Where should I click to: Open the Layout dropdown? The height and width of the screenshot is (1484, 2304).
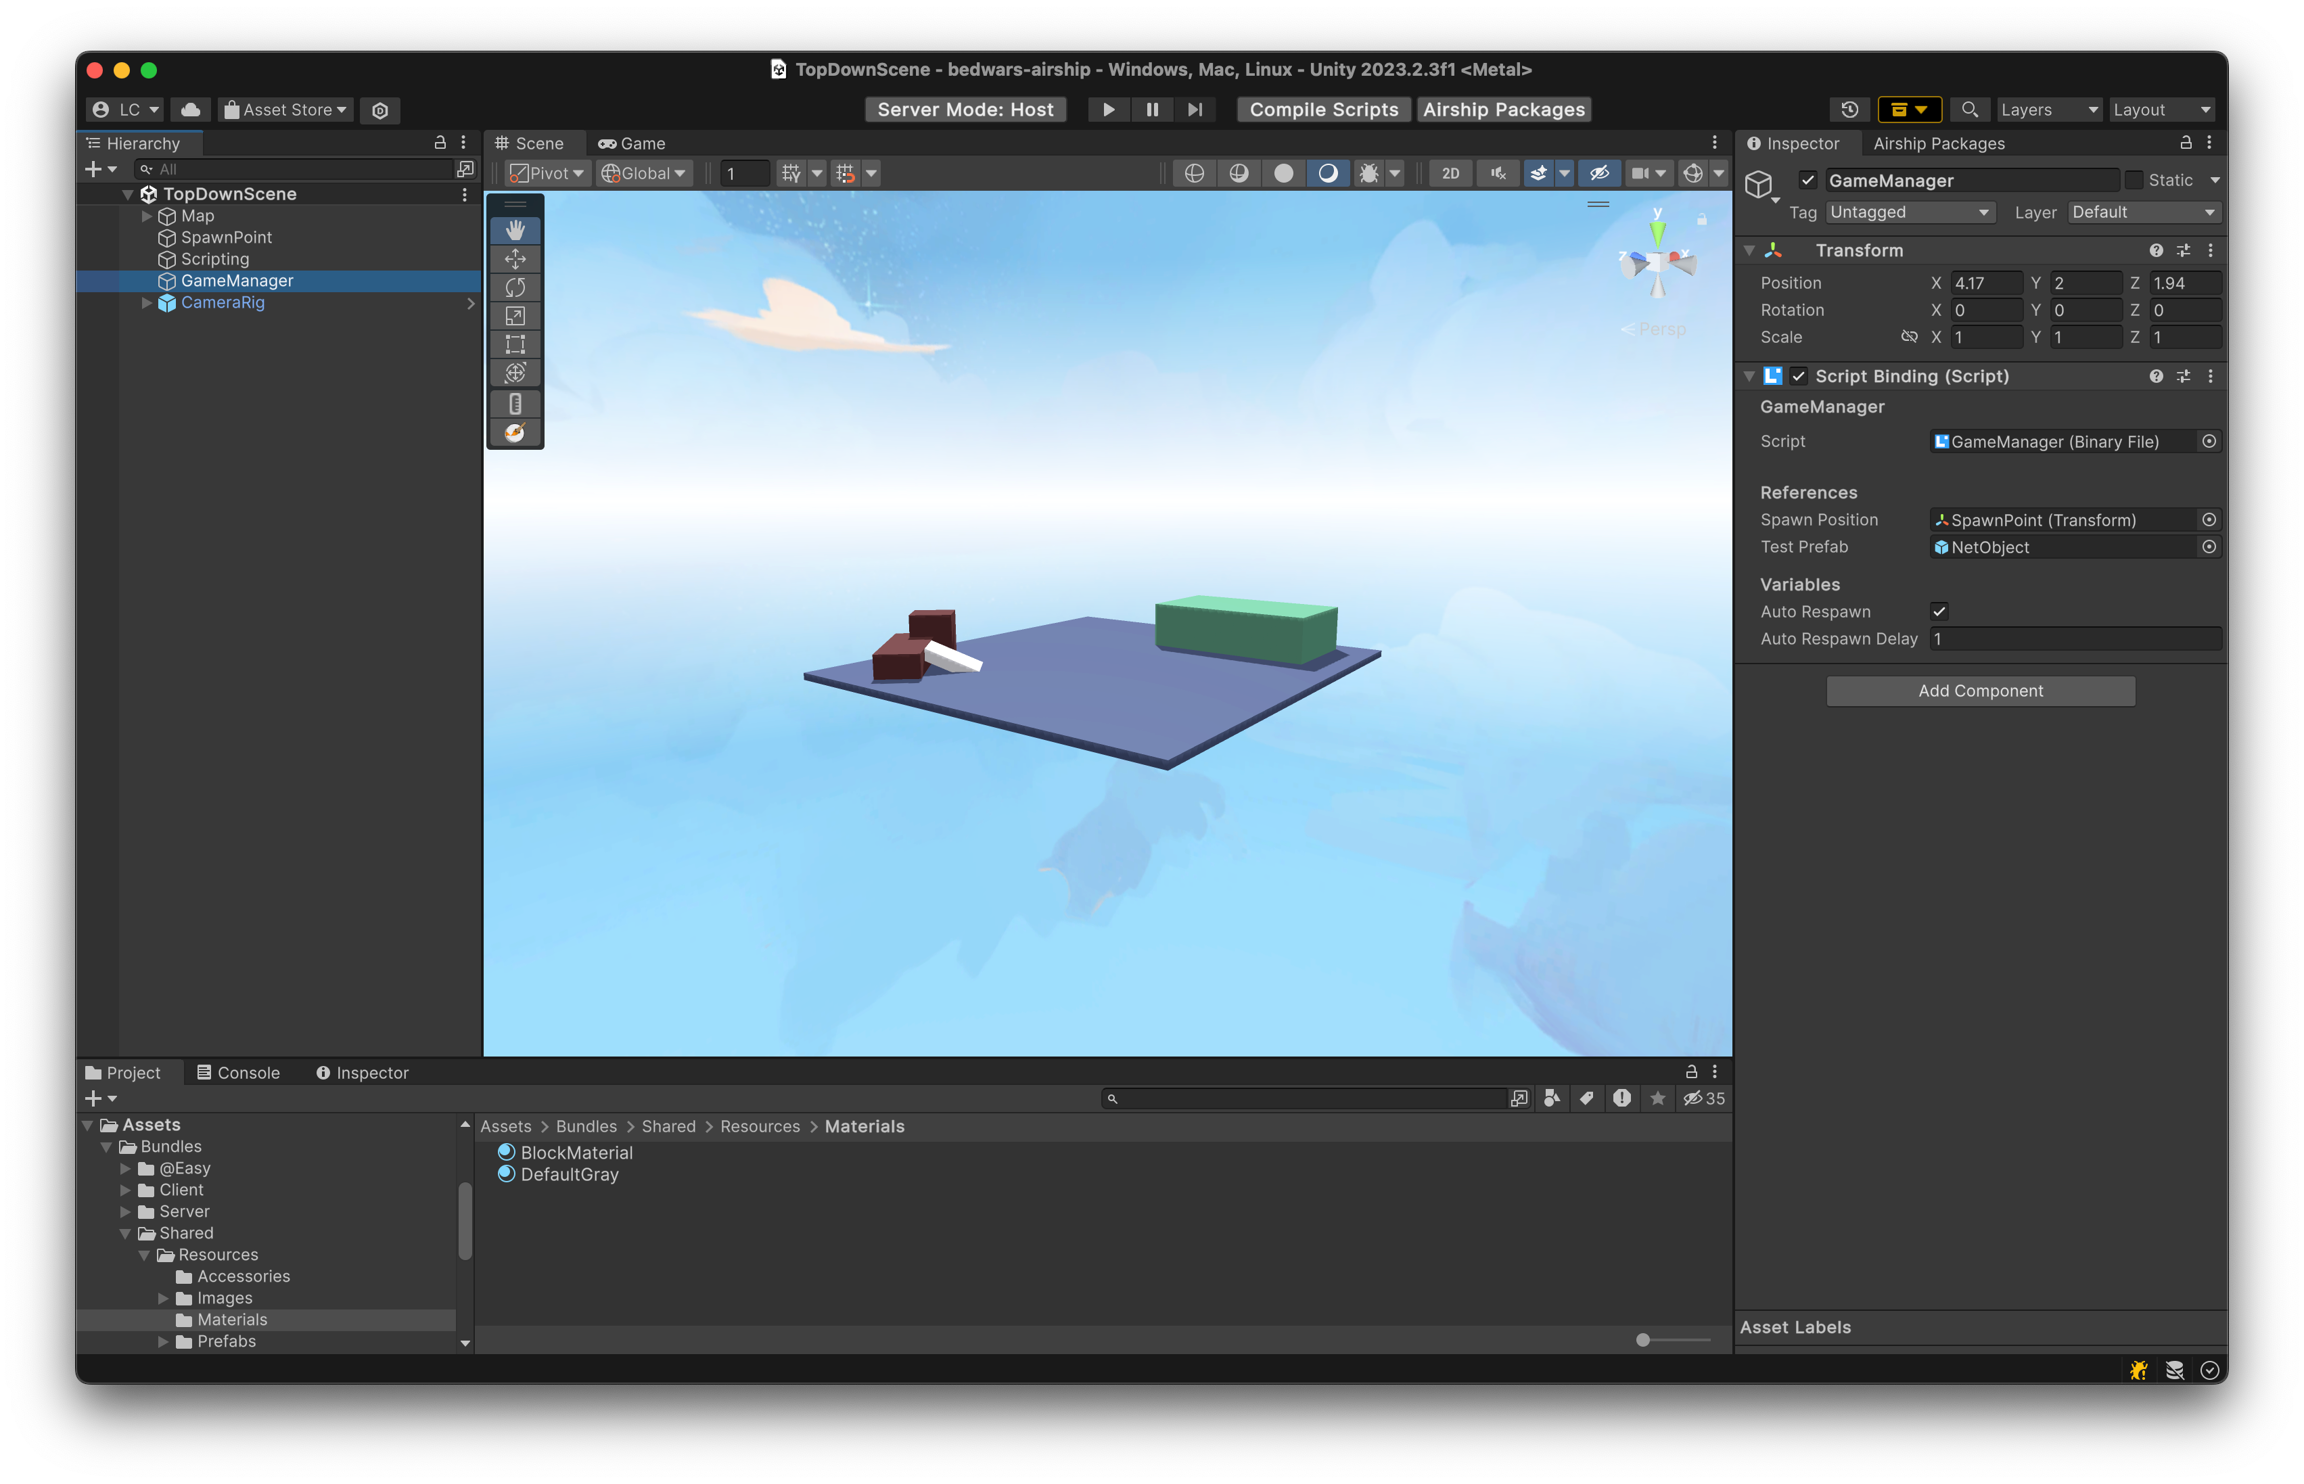point(2161,109)
